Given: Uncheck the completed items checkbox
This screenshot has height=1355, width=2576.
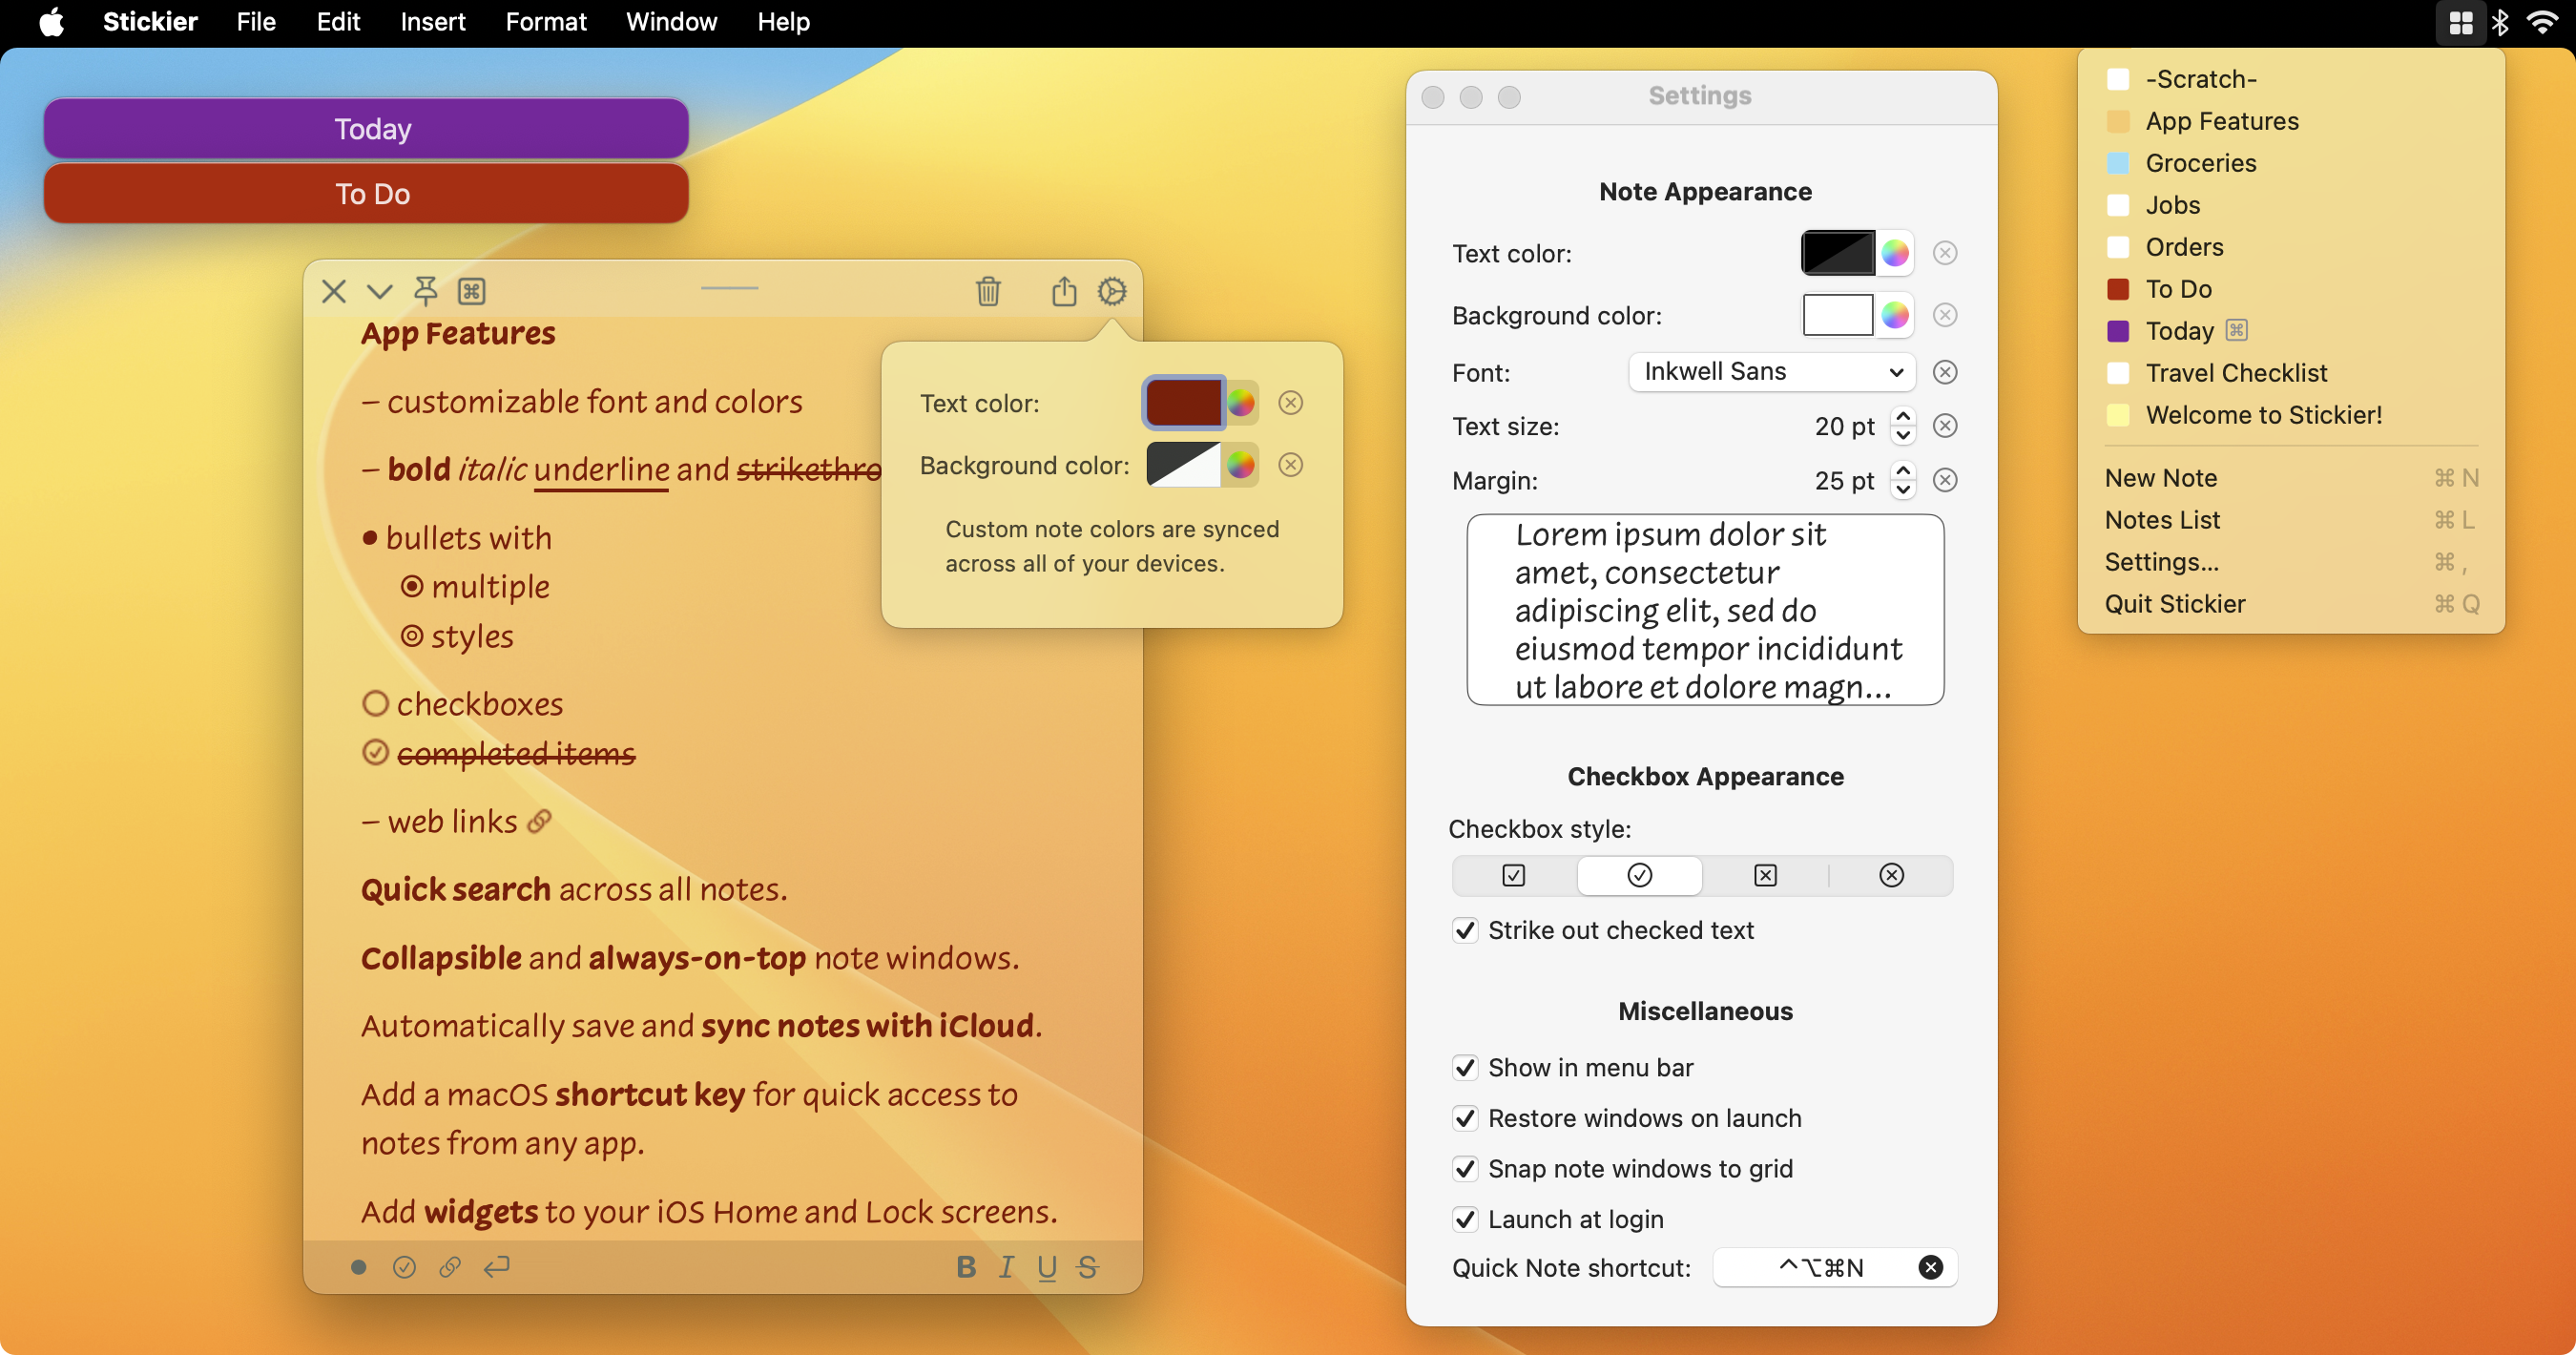Looking at the screenshot, I should pos(375,752).
